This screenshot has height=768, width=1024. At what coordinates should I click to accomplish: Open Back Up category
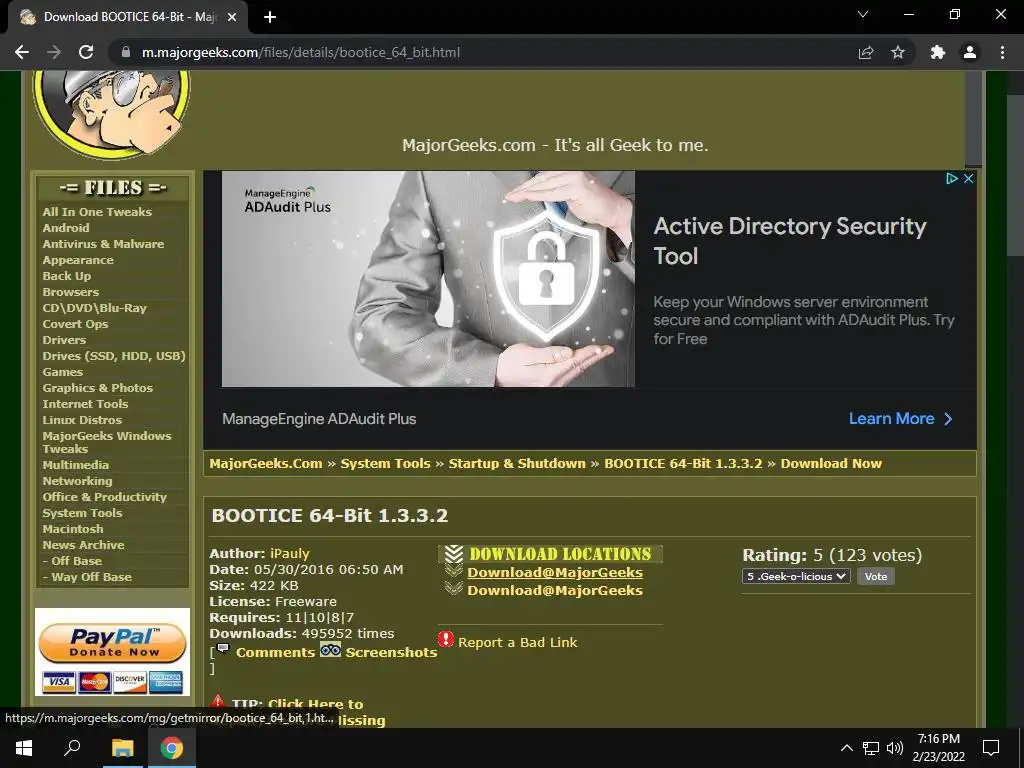coord(67,276)
